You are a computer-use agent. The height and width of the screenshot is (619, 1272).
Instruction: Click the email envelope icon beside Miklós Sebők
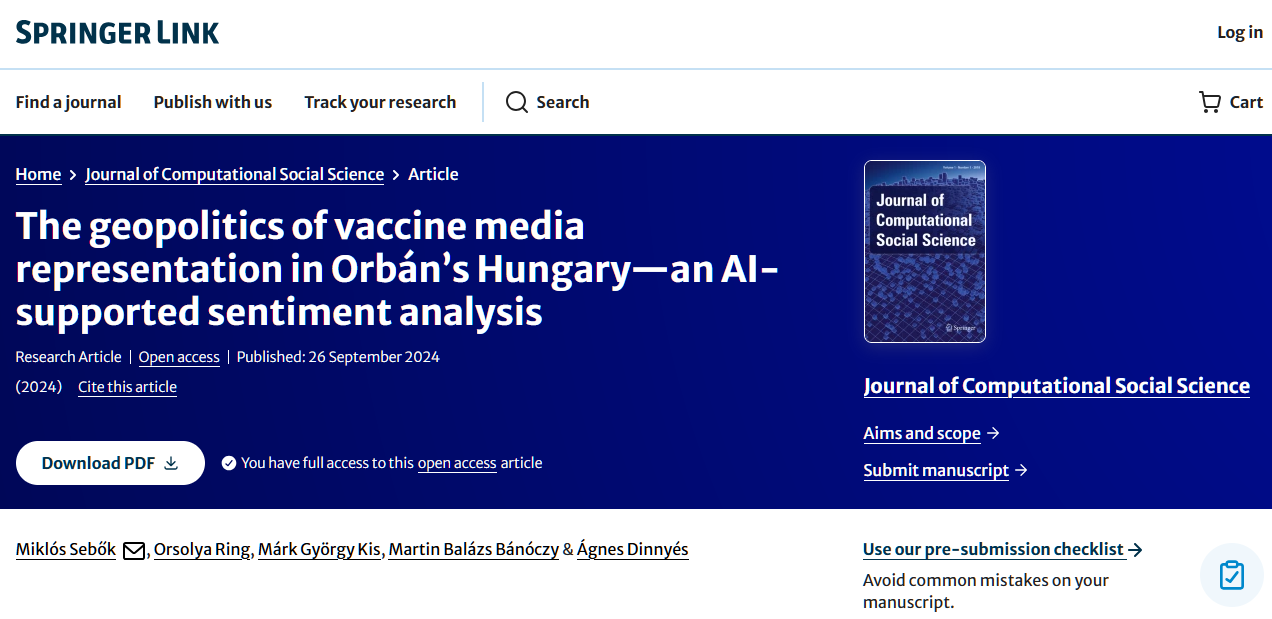tap(133, 550)
